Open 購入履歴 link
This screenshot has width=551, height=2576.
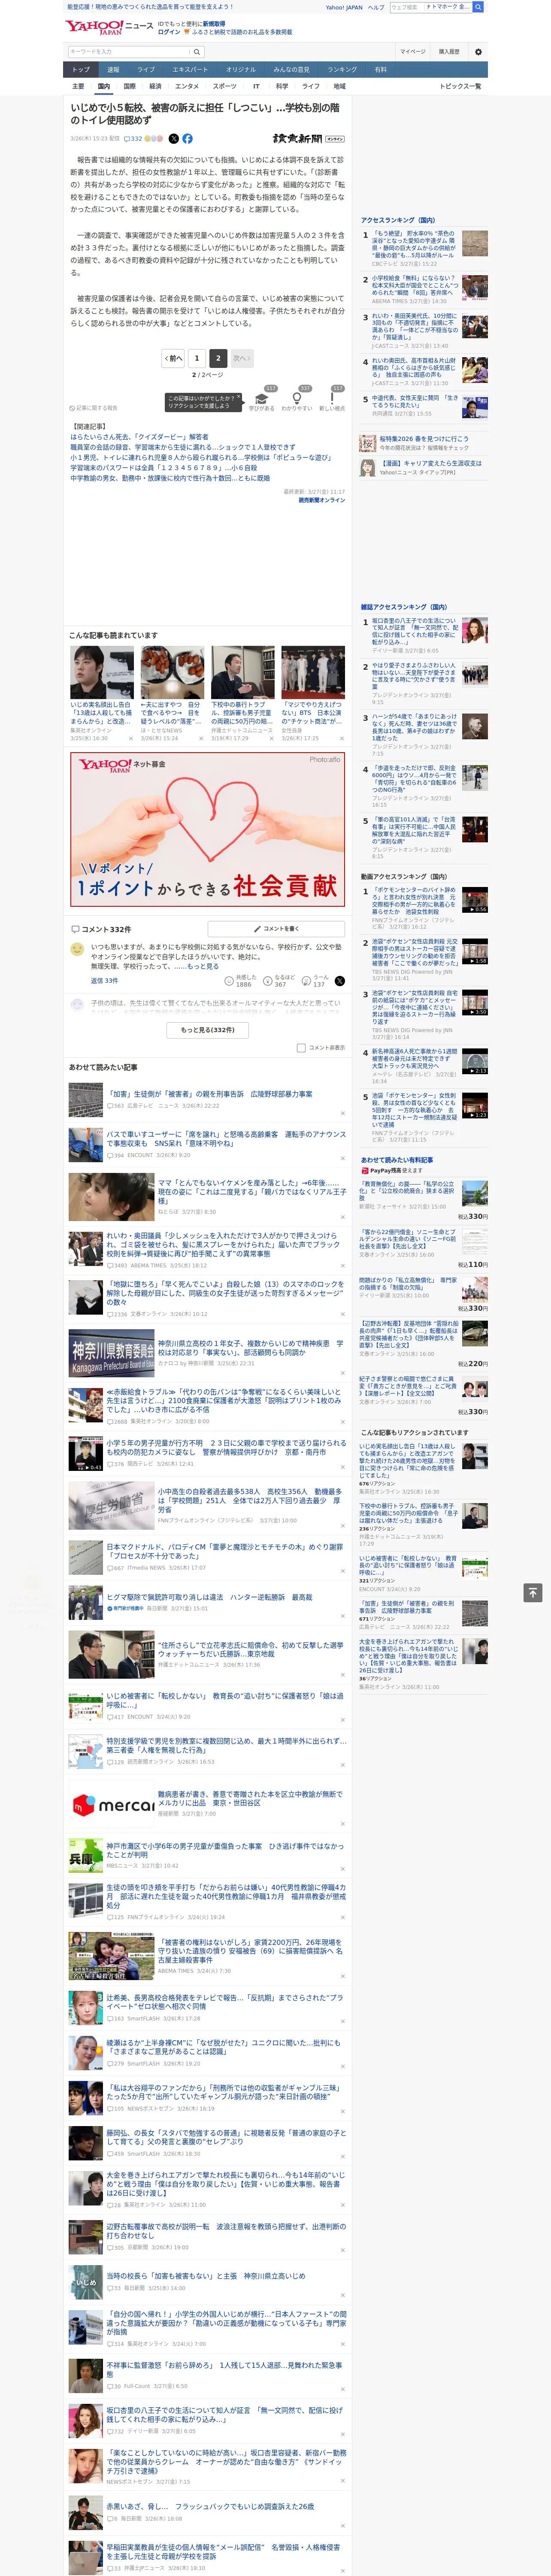[x=449, y=52]
